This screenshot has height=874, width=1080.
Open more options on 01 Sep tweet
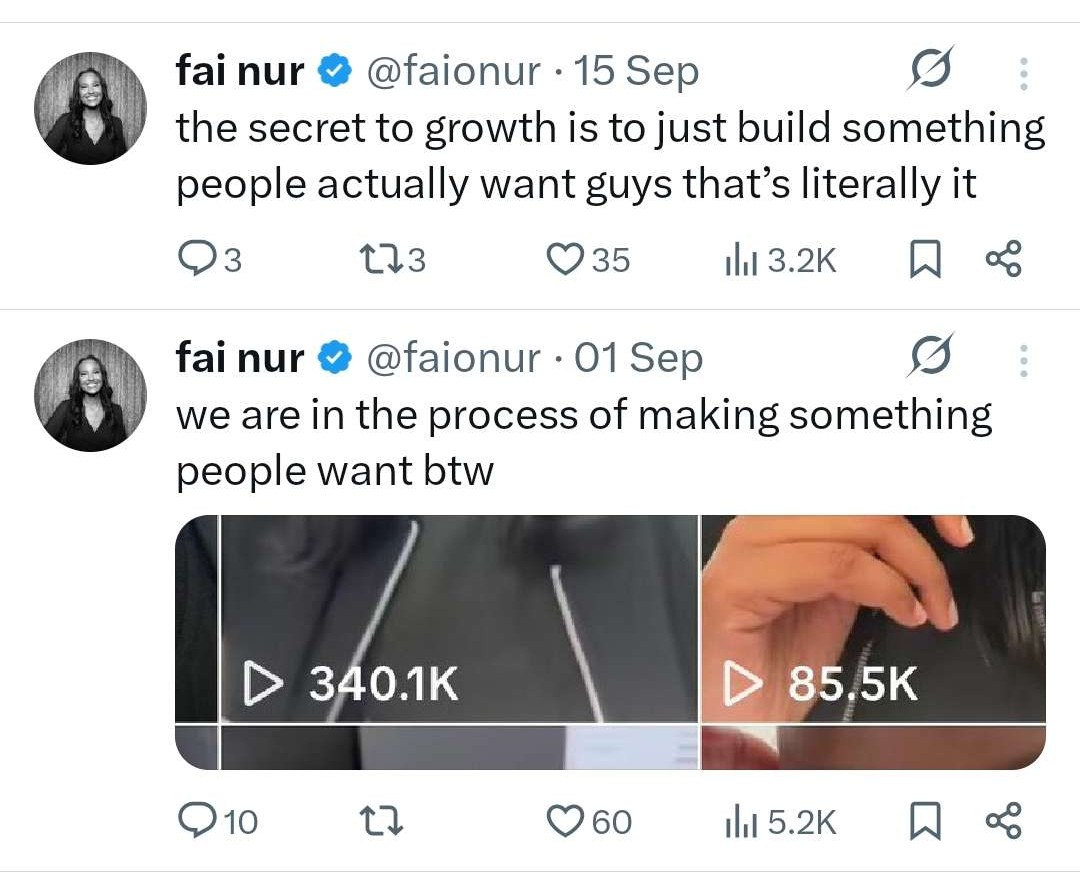tap(1024, 360)
